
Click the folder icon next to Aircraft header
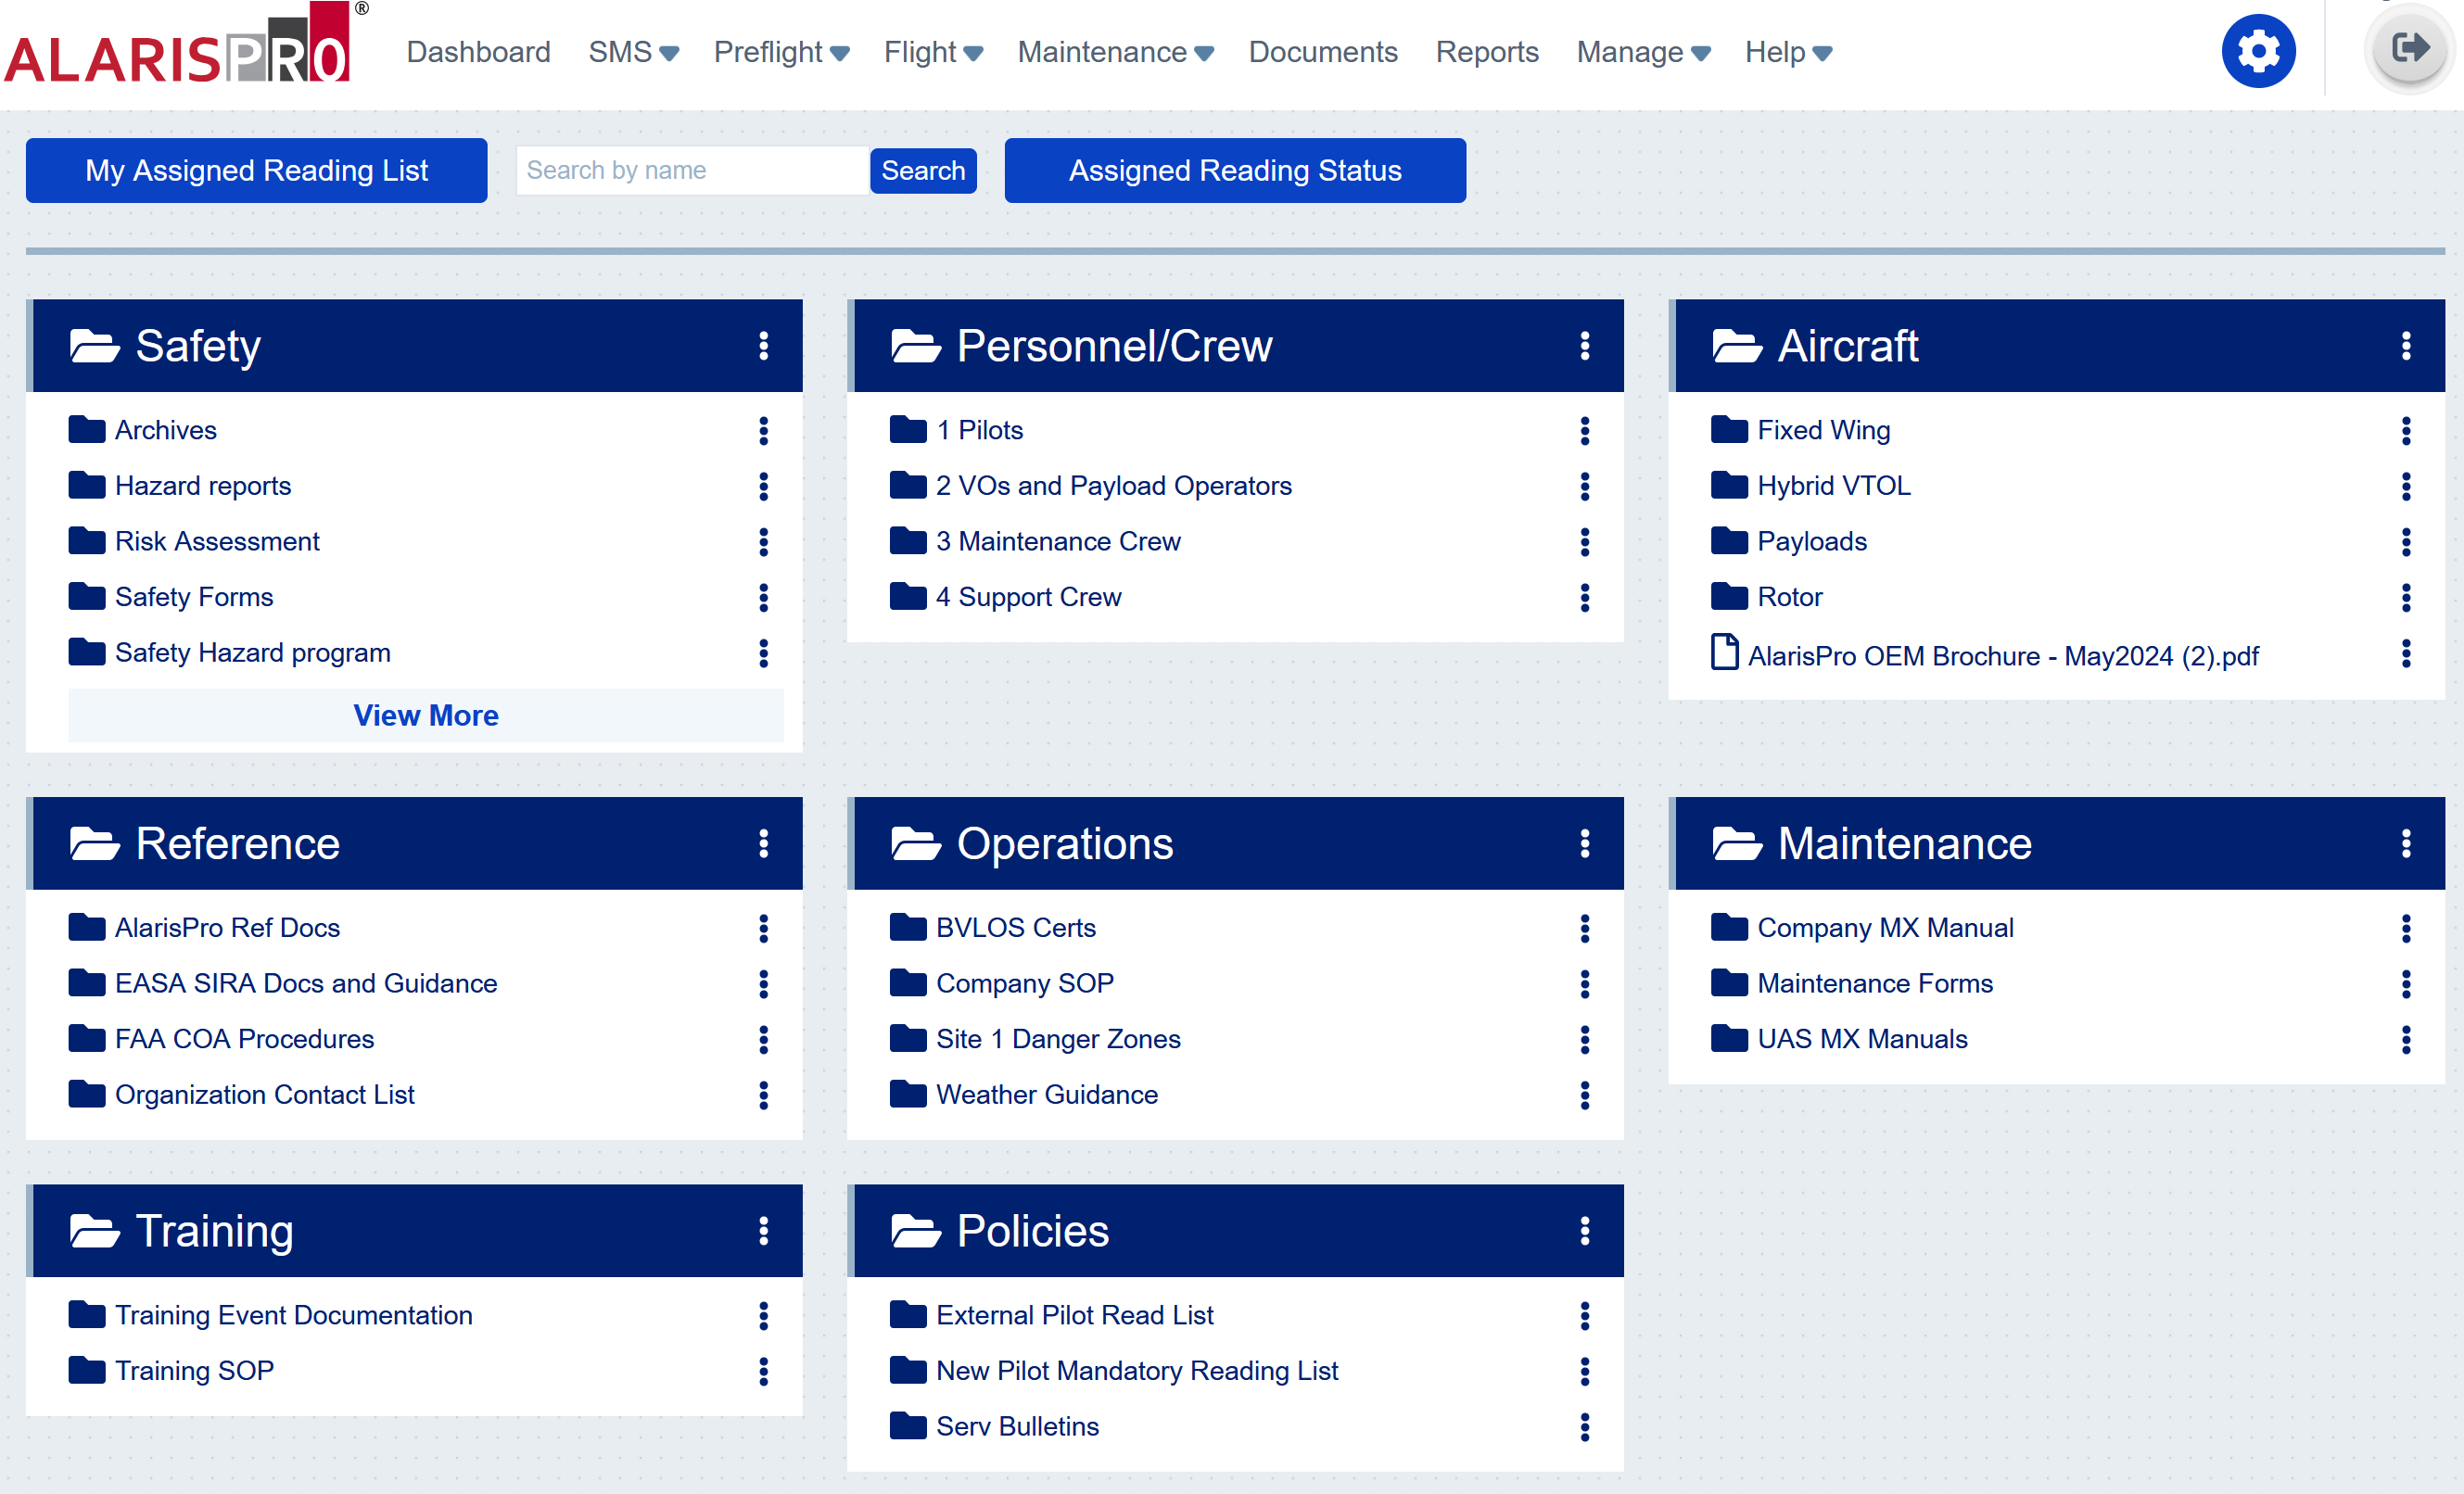pyautogui.click(x=1735, y=345)
